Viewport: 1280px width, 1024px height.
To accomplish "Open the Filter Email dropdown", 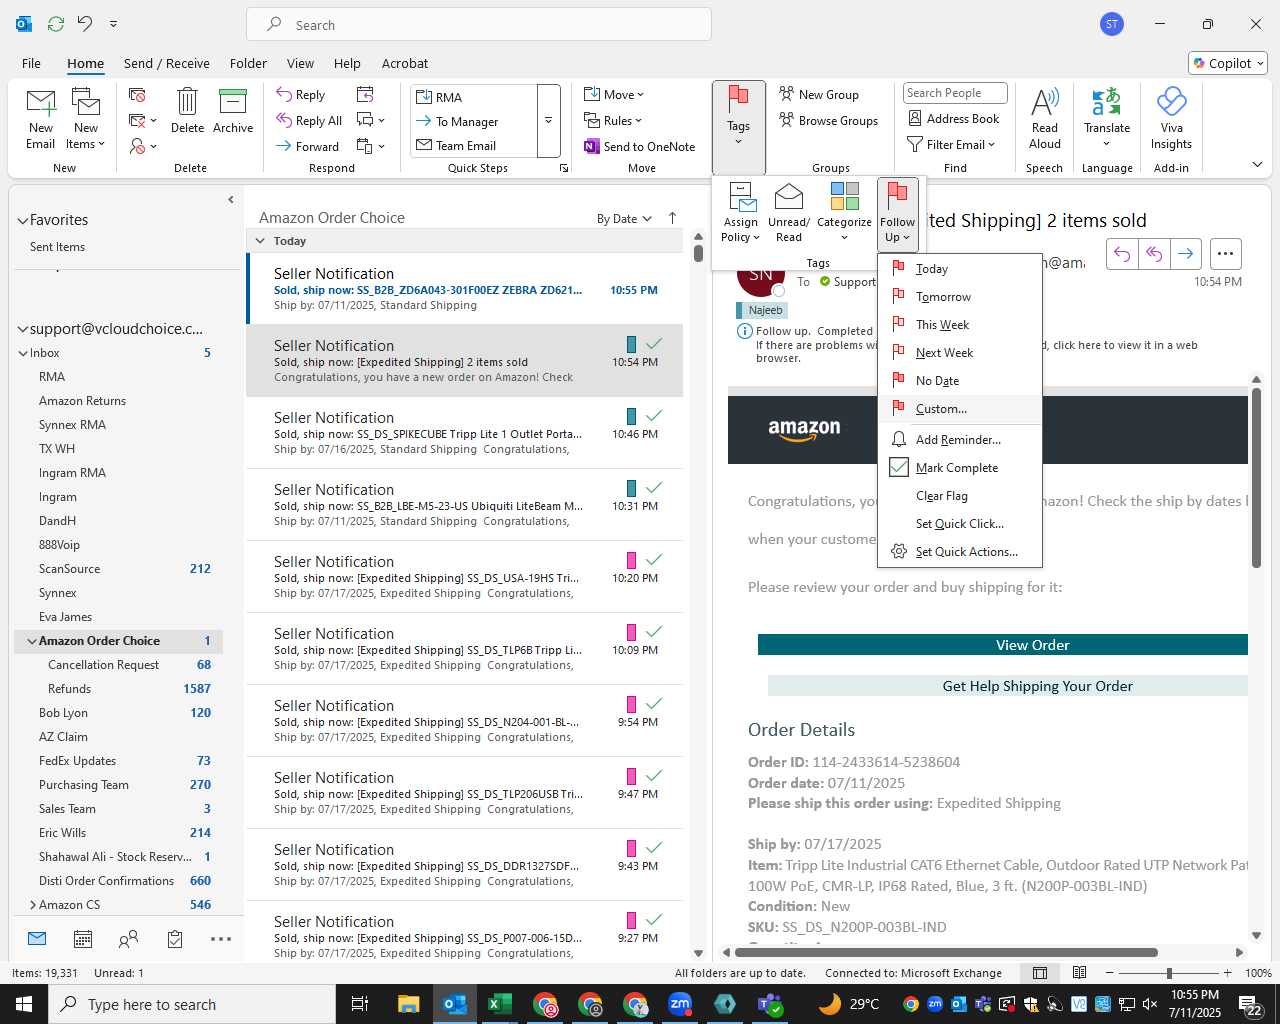I will pos(952,145).
